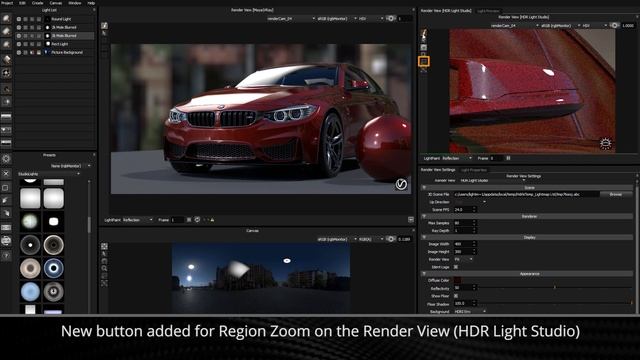The height and width of the screenshot is (360, 640).
Task: Toggle the second checkbox of Picture Background row
Action: pyautogui.click(x=25, y=52)
